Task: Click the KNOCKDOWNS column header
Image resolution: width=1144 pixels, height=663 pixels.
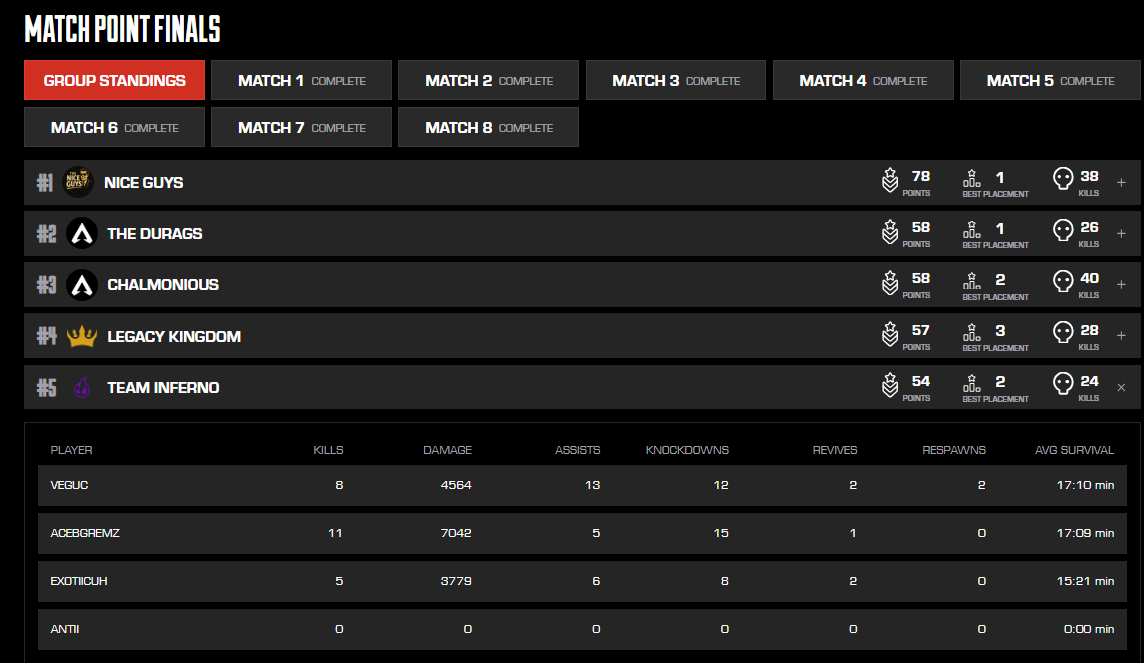Action: [687, 450]
